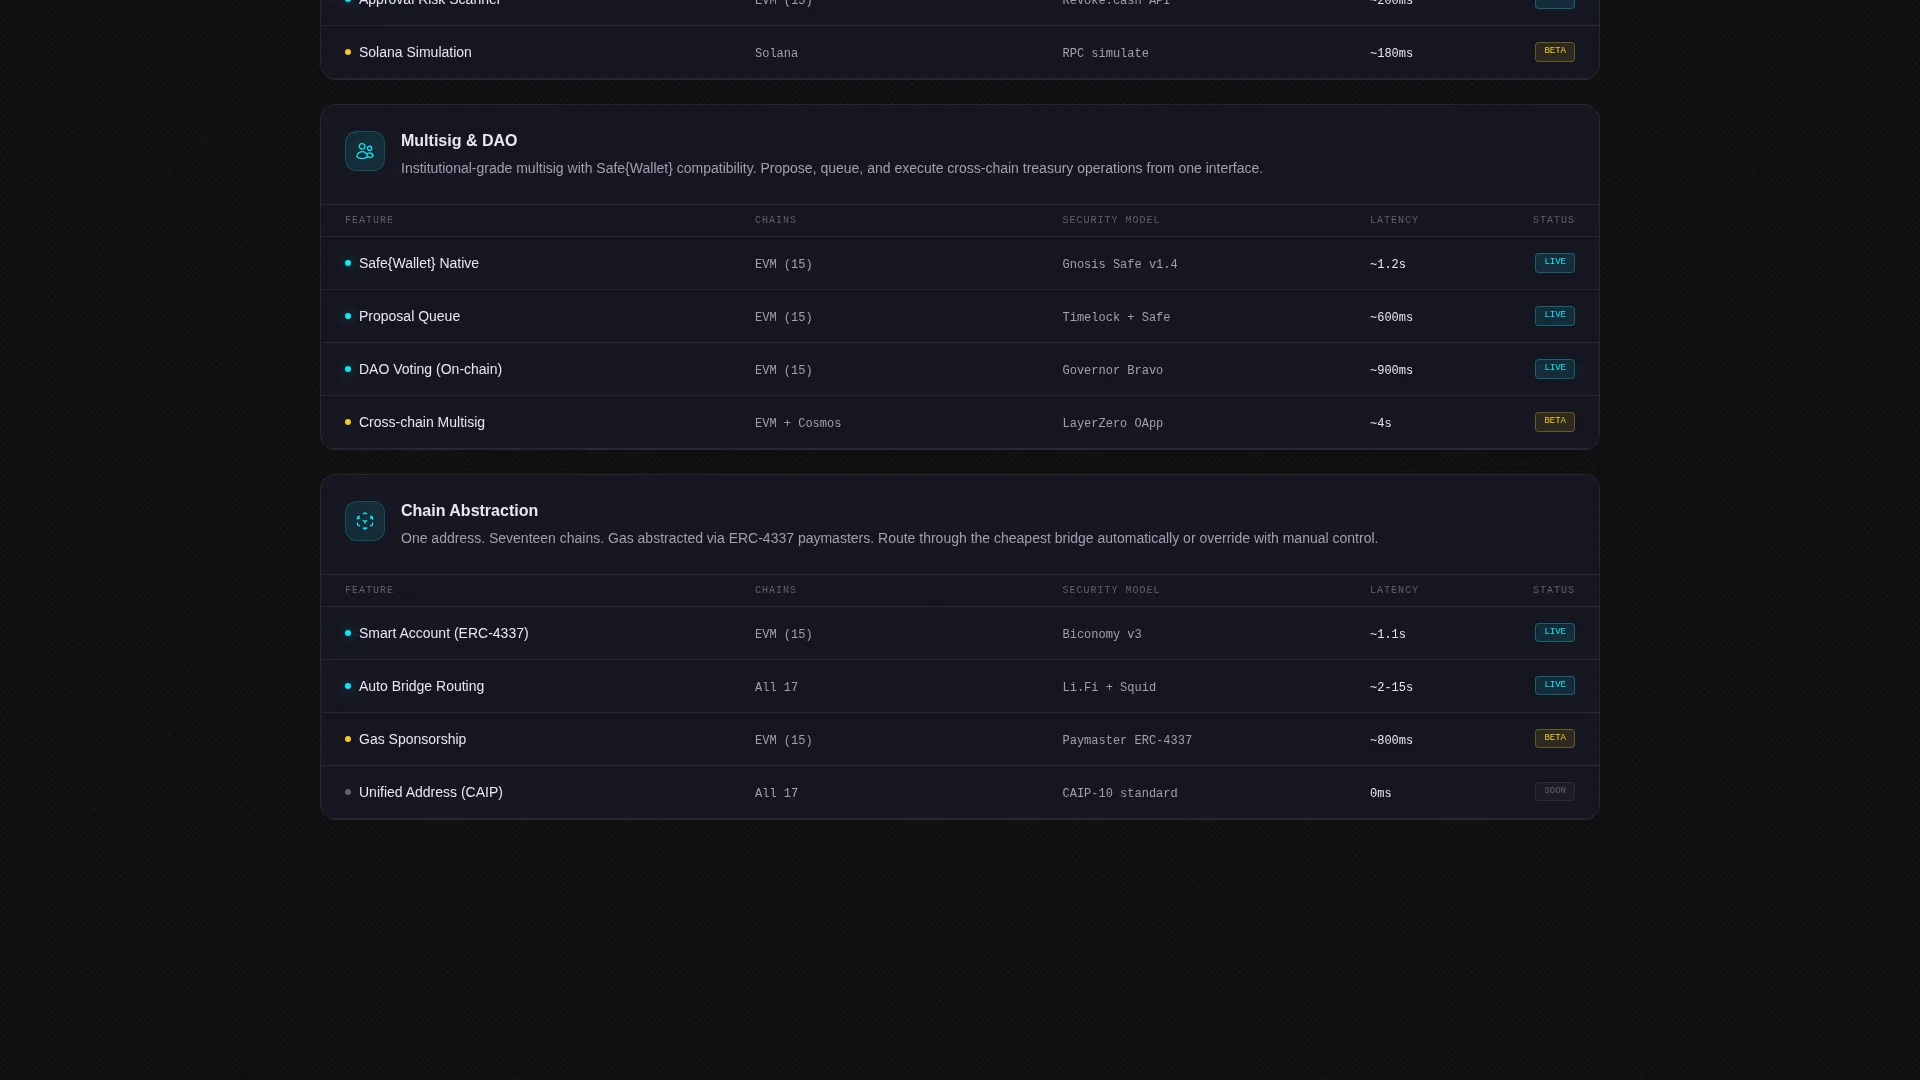Click the 0ms latency value
The width and height of the screenshot is (1920, 1080).
(1381, 794)
